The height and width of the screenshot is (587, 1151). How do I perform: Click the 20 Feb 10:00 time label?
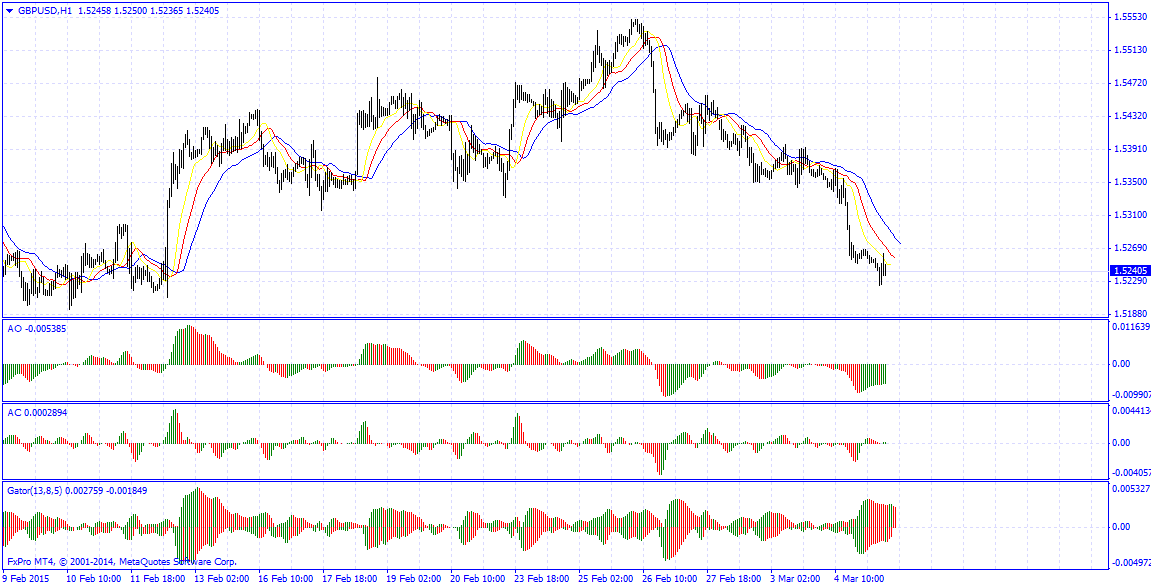479,579
